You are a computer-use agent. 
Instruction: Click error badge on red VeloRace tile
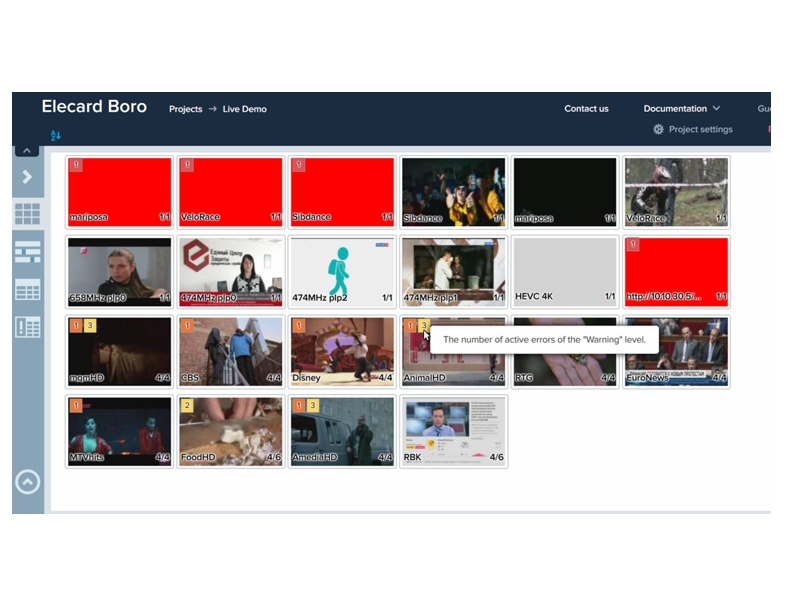click(187, 165)
